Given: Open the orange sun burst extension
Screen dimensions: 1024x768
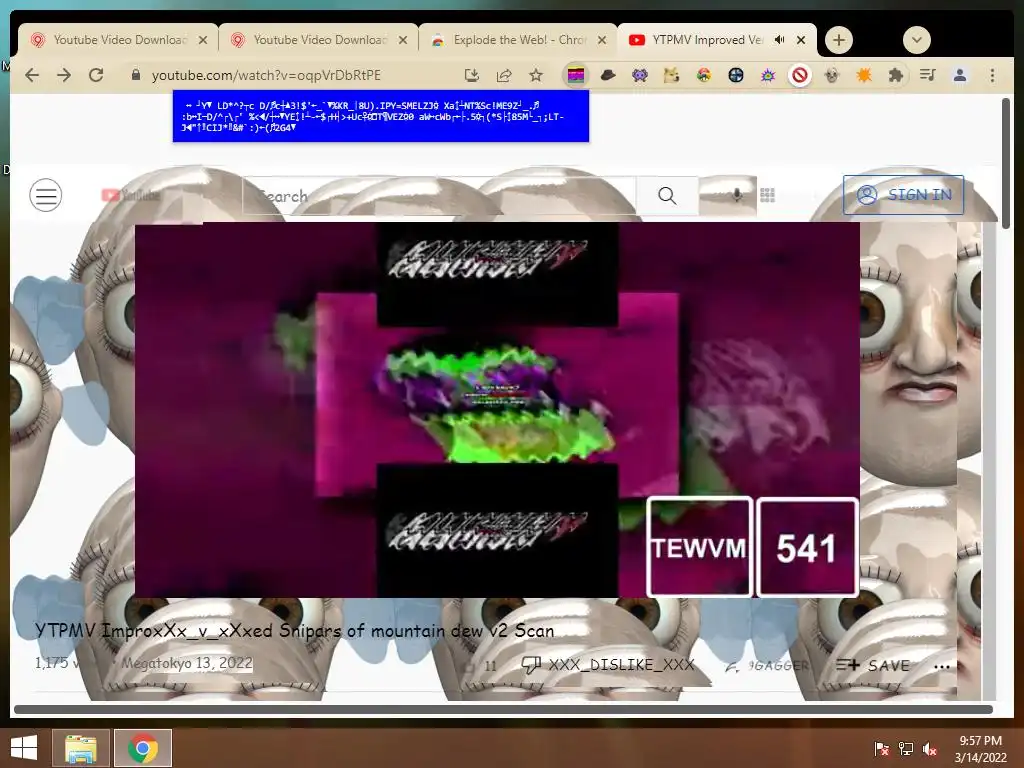Looking at the screenshot, I should [x=863, y=75].
